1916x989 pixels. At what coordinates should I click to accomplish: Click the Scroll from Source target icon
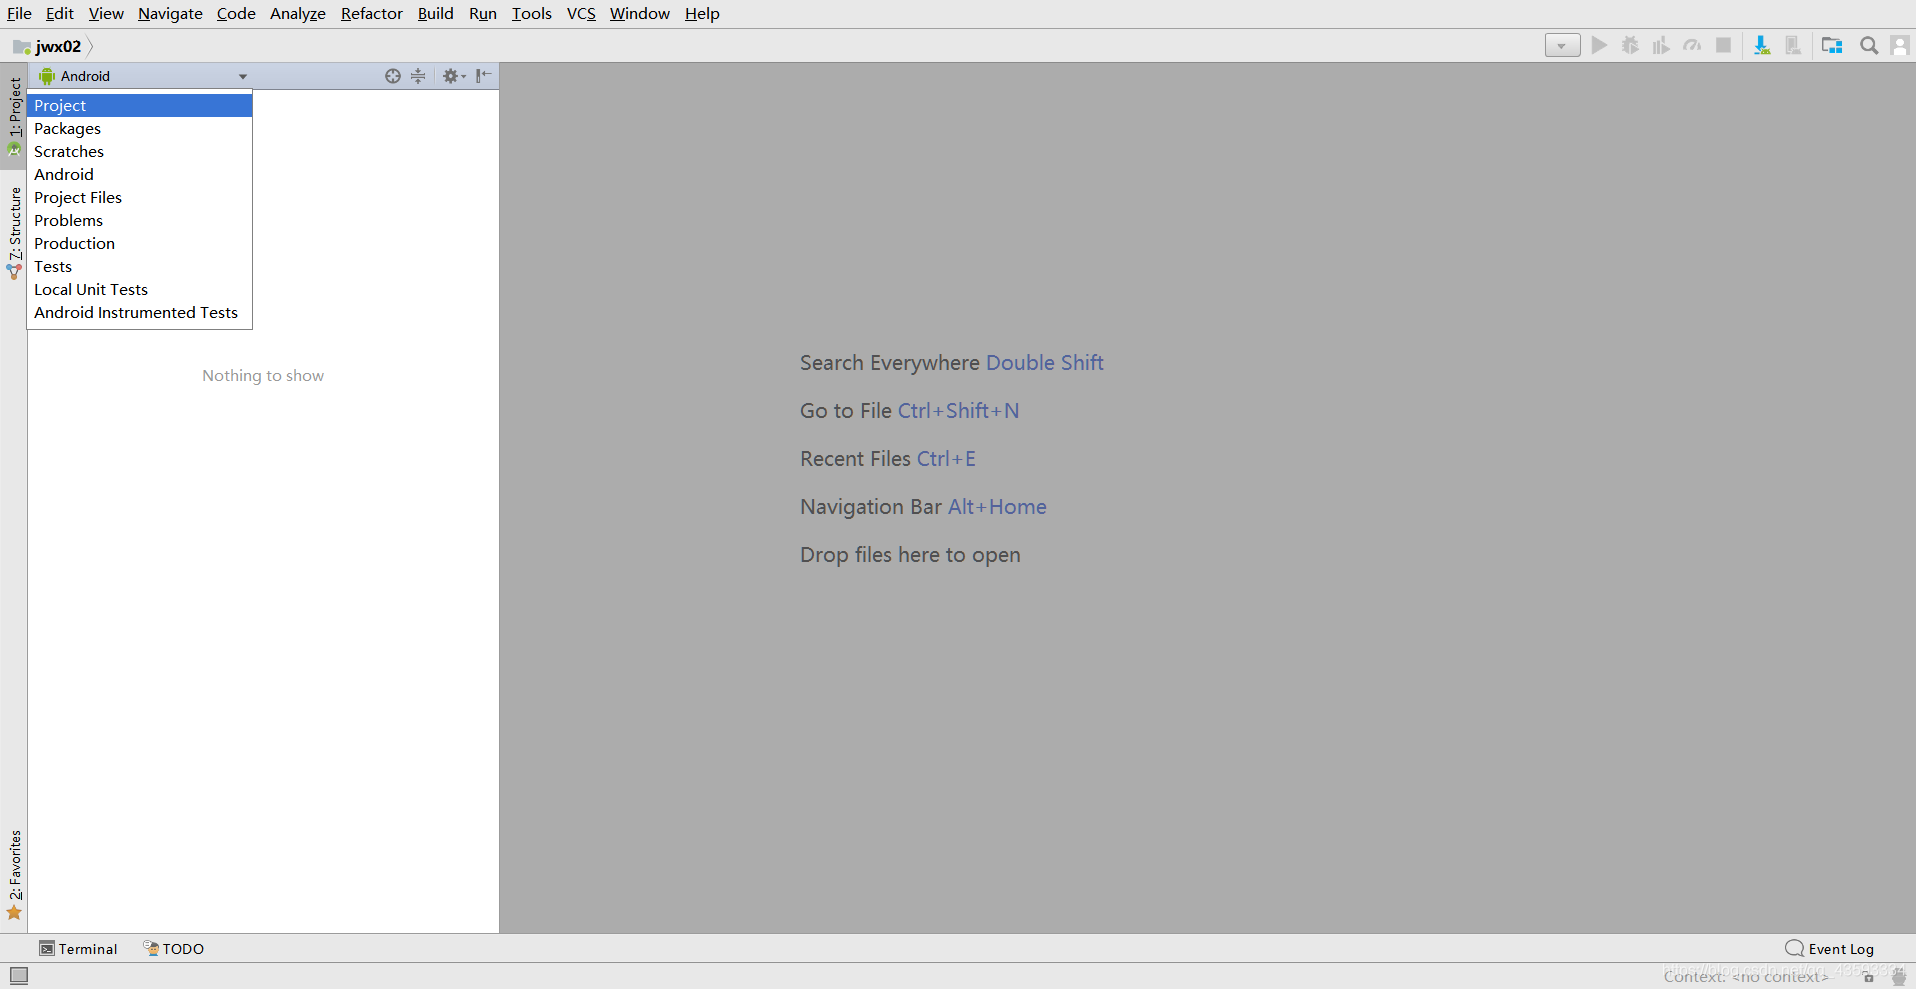(393, 76)
